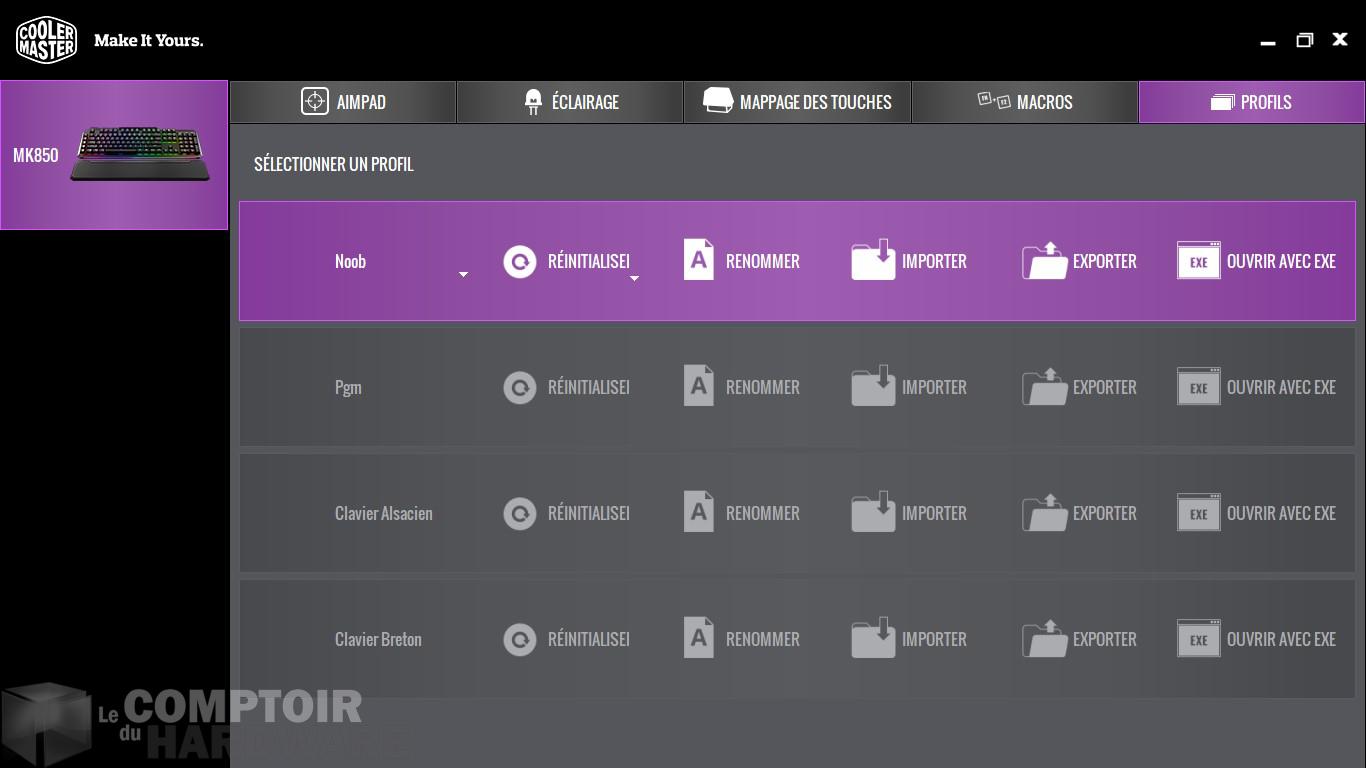Click the EXE icon to open Noob with executable
Viewport: 1366px width, 768px height.
(x=1198, y=261)
